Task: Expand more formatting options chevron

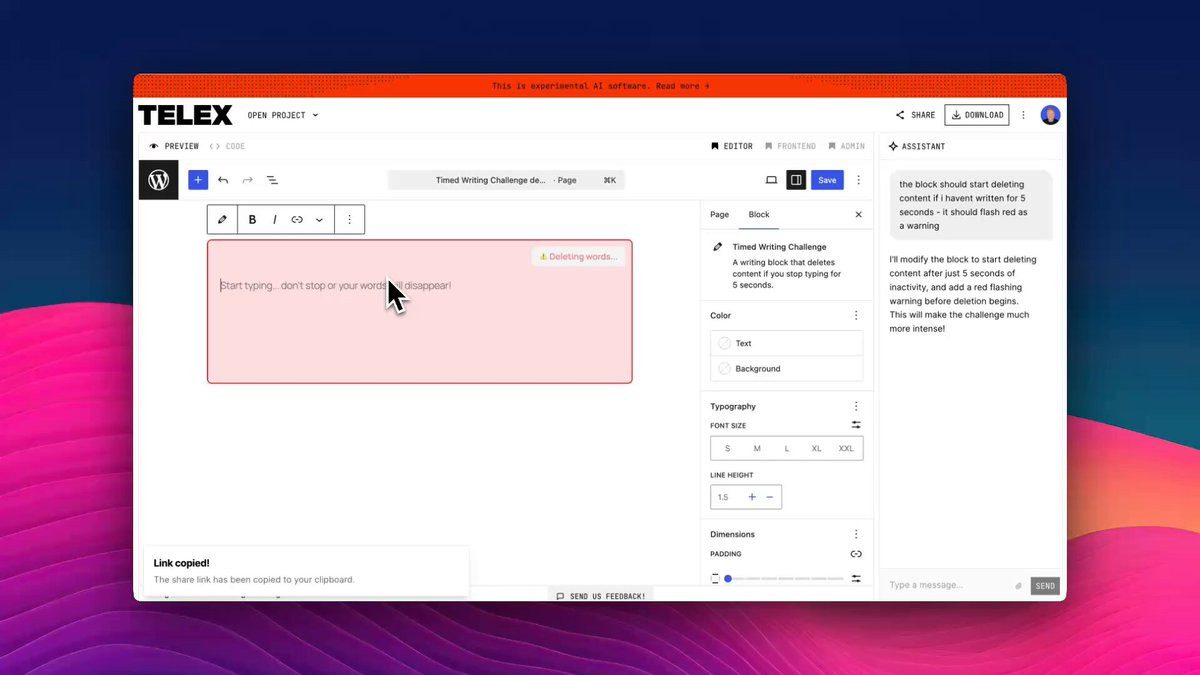Action: tap(319, 219)
